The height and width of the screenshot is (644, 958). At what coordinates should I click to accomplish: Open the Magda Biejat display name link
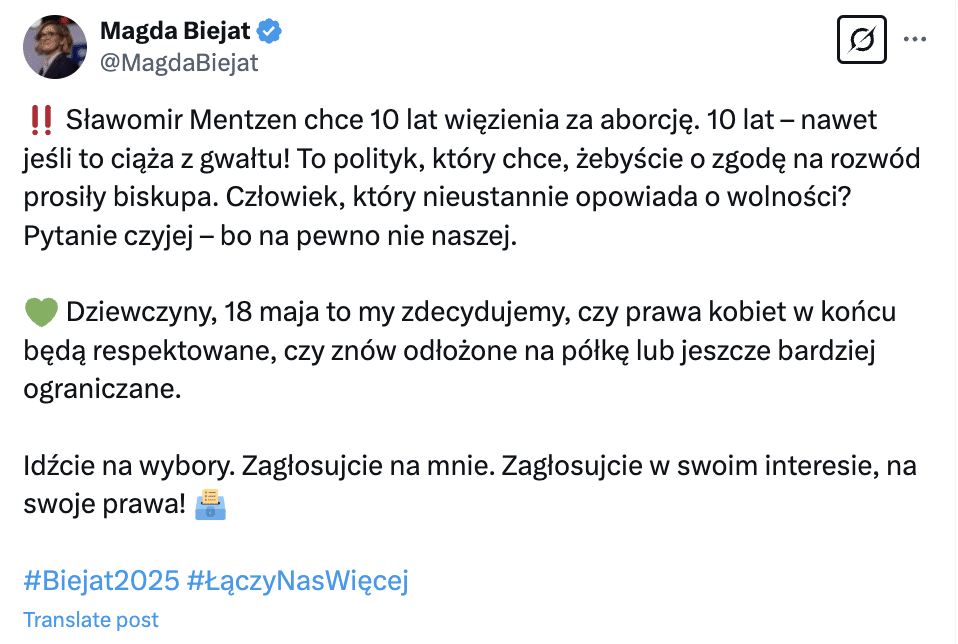click(x=175, y=31)
